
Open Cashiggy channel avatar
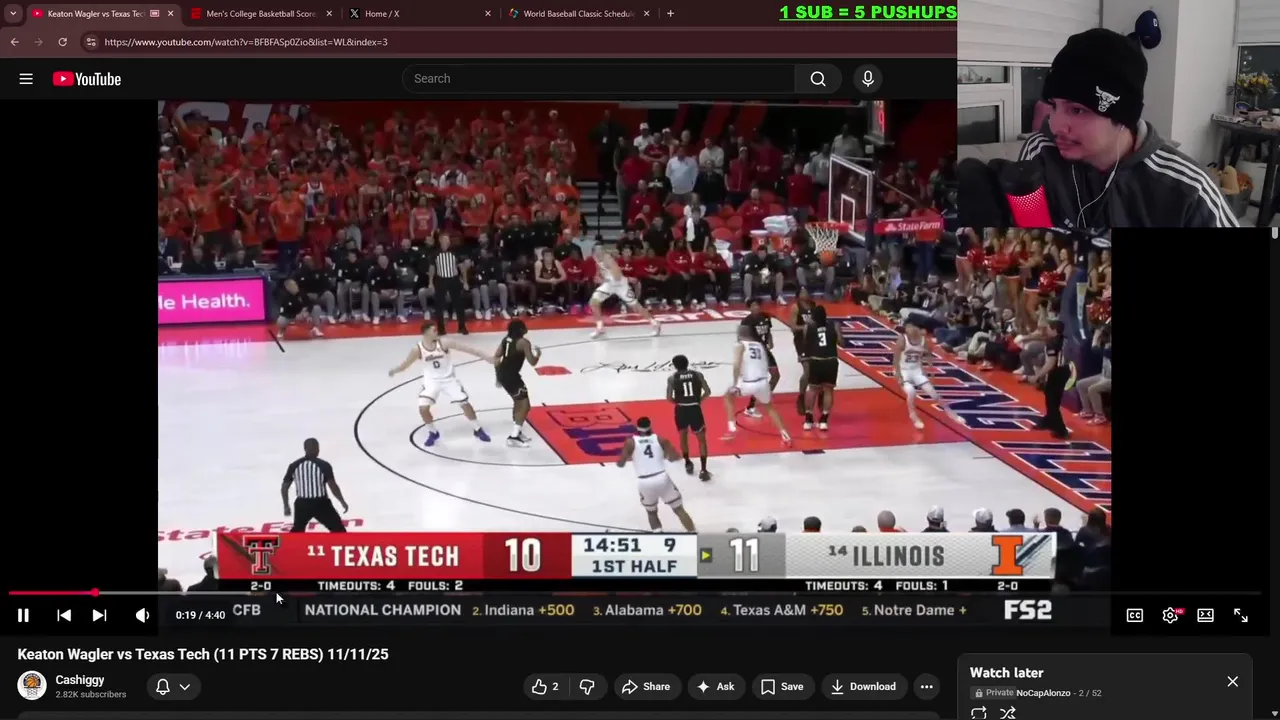click(32, 686)
